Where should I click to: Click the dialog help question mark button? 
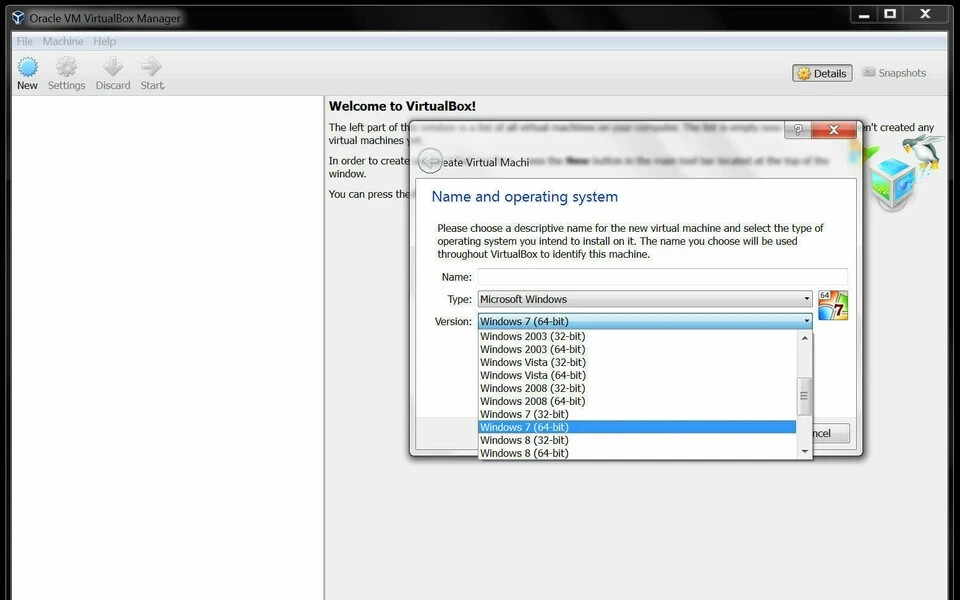[x=798, y=130]
